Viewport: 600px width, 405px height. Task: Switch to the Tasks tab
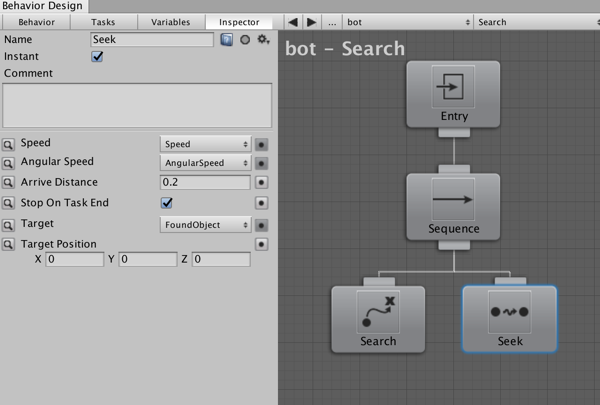pos(103,22)
